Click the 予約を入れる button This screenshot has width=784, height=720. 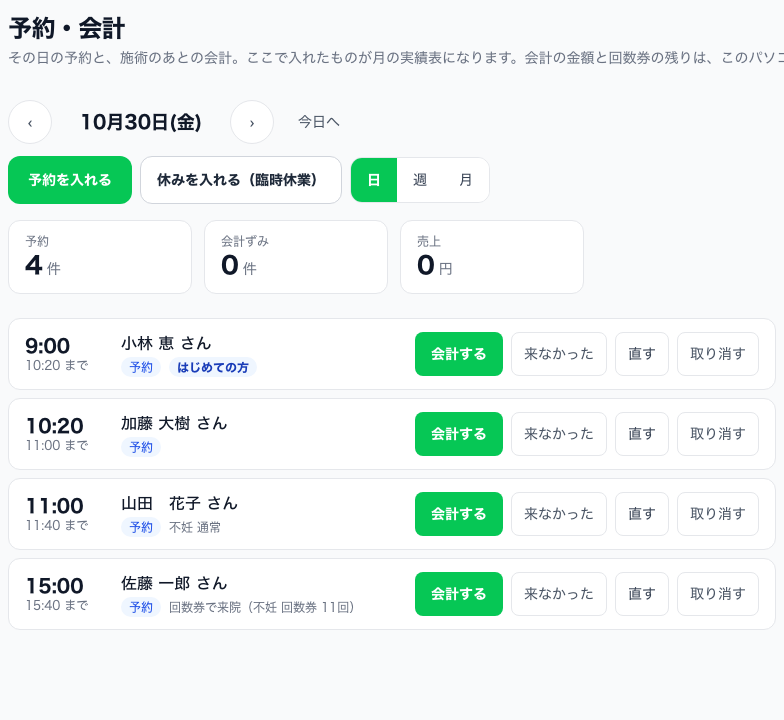tap(70, 180)
